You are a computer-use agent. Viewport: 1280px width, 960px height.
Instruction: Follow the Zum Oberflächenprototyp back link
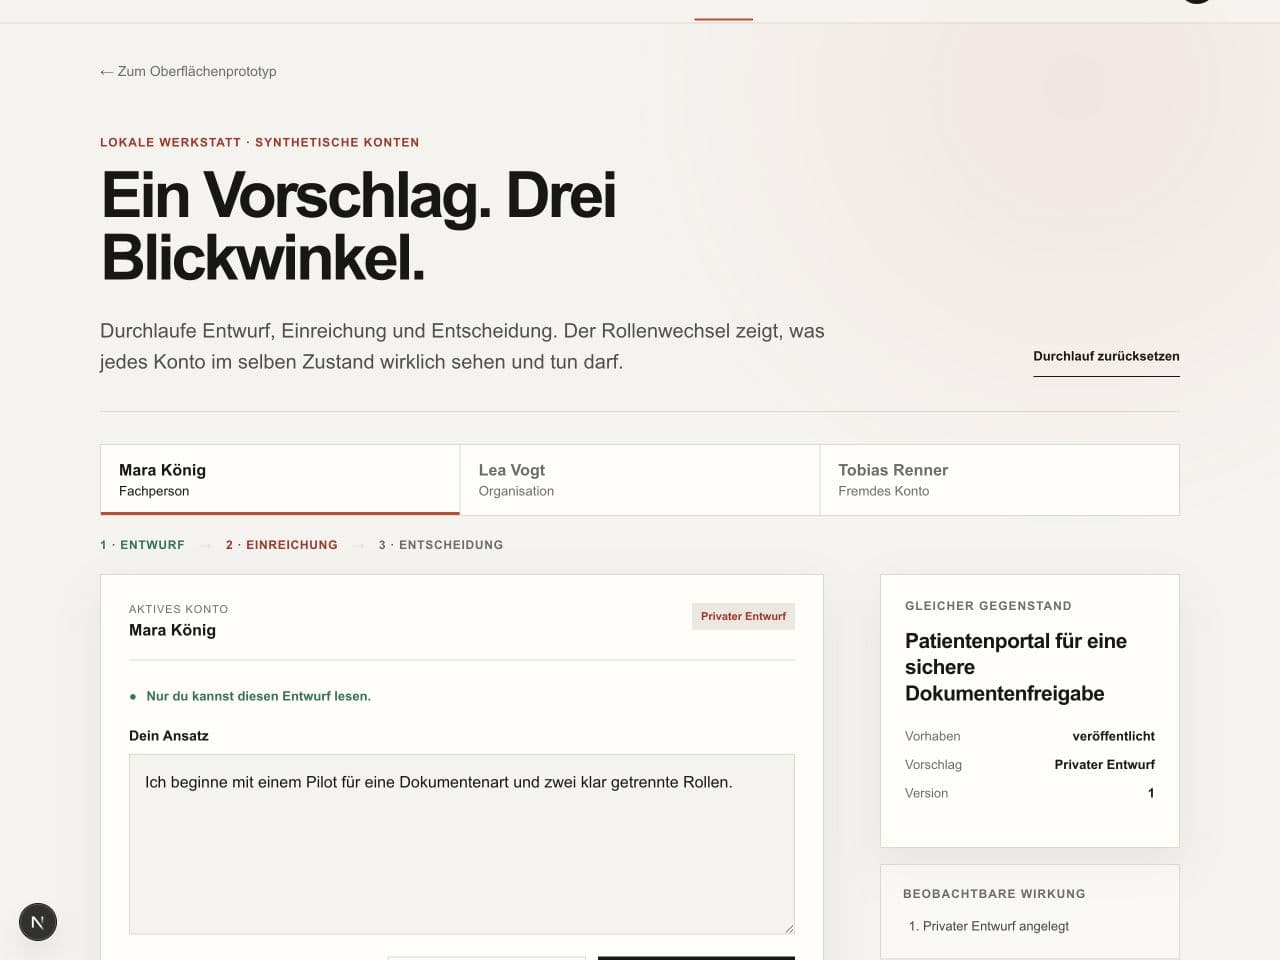click(188, 71)
